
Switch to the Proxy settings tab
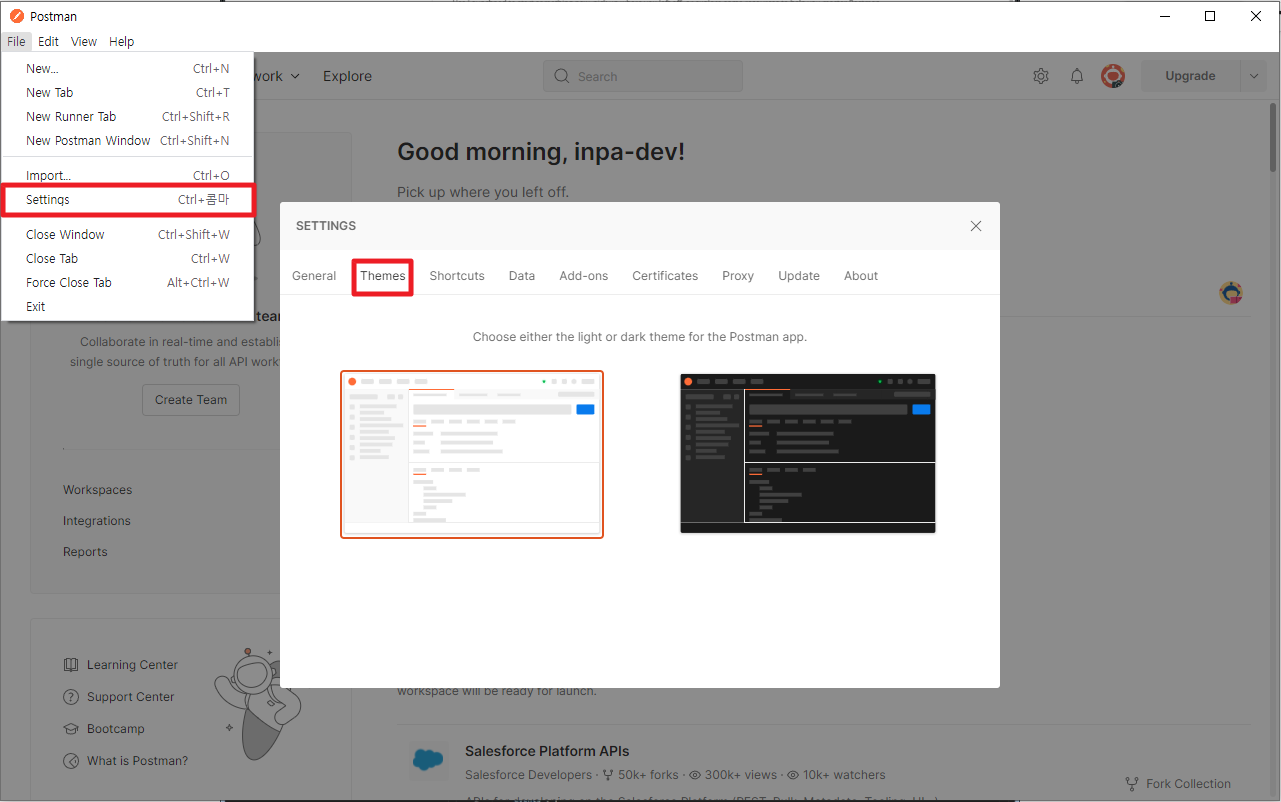pos(738,276)
